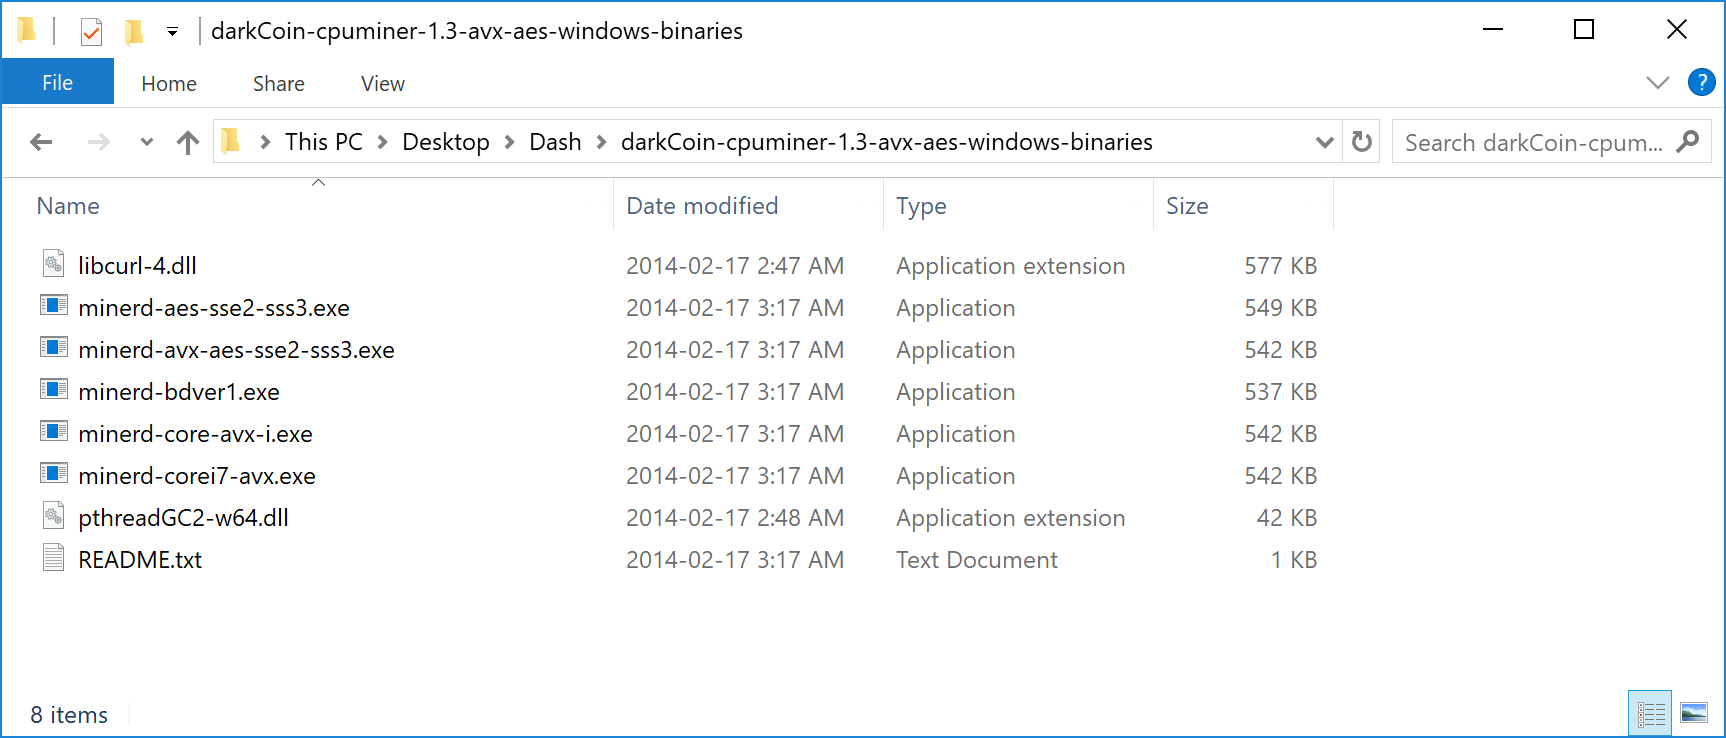Viewport: 1726px width, 738px height.
Task: Open the File menu
Action: click(57, 82)
